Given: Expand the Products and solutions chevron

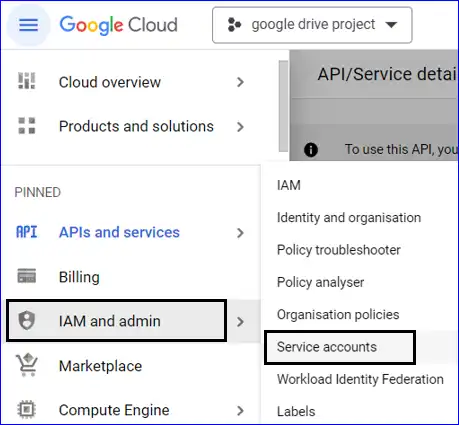Looking at the screenshot, I should click(240, 127).
